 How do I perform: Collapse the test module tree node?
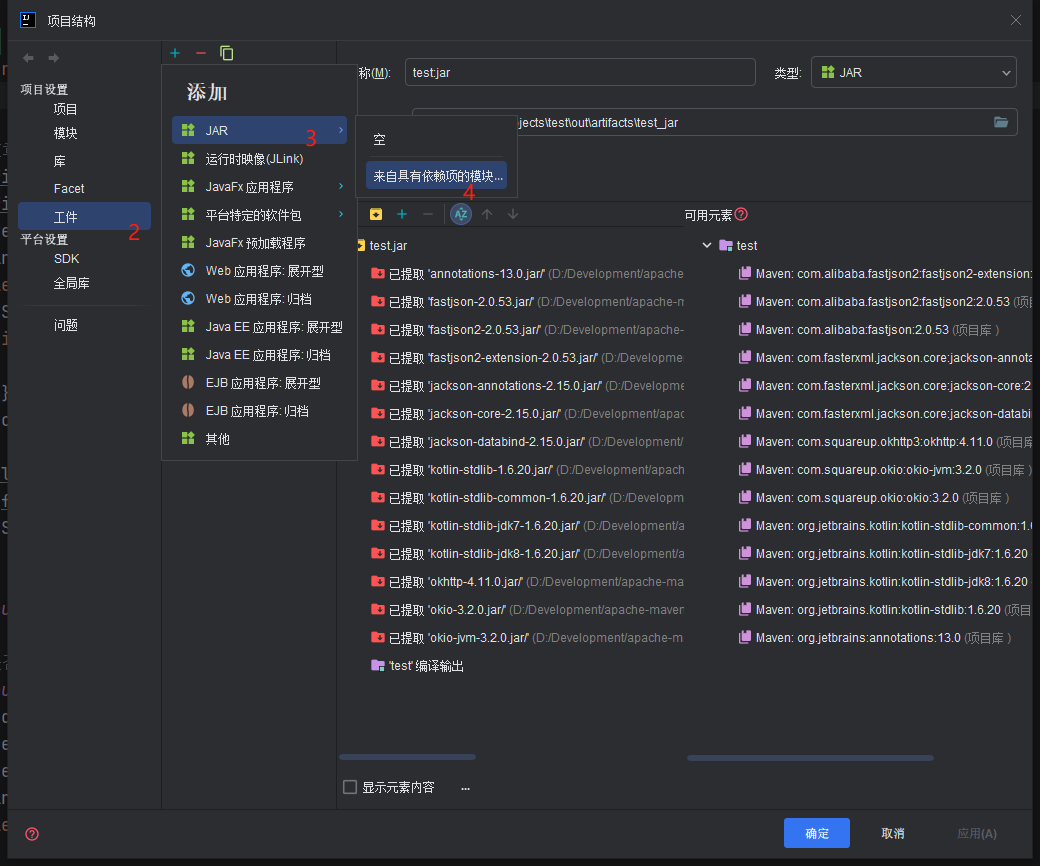click(x=708, y=245)
